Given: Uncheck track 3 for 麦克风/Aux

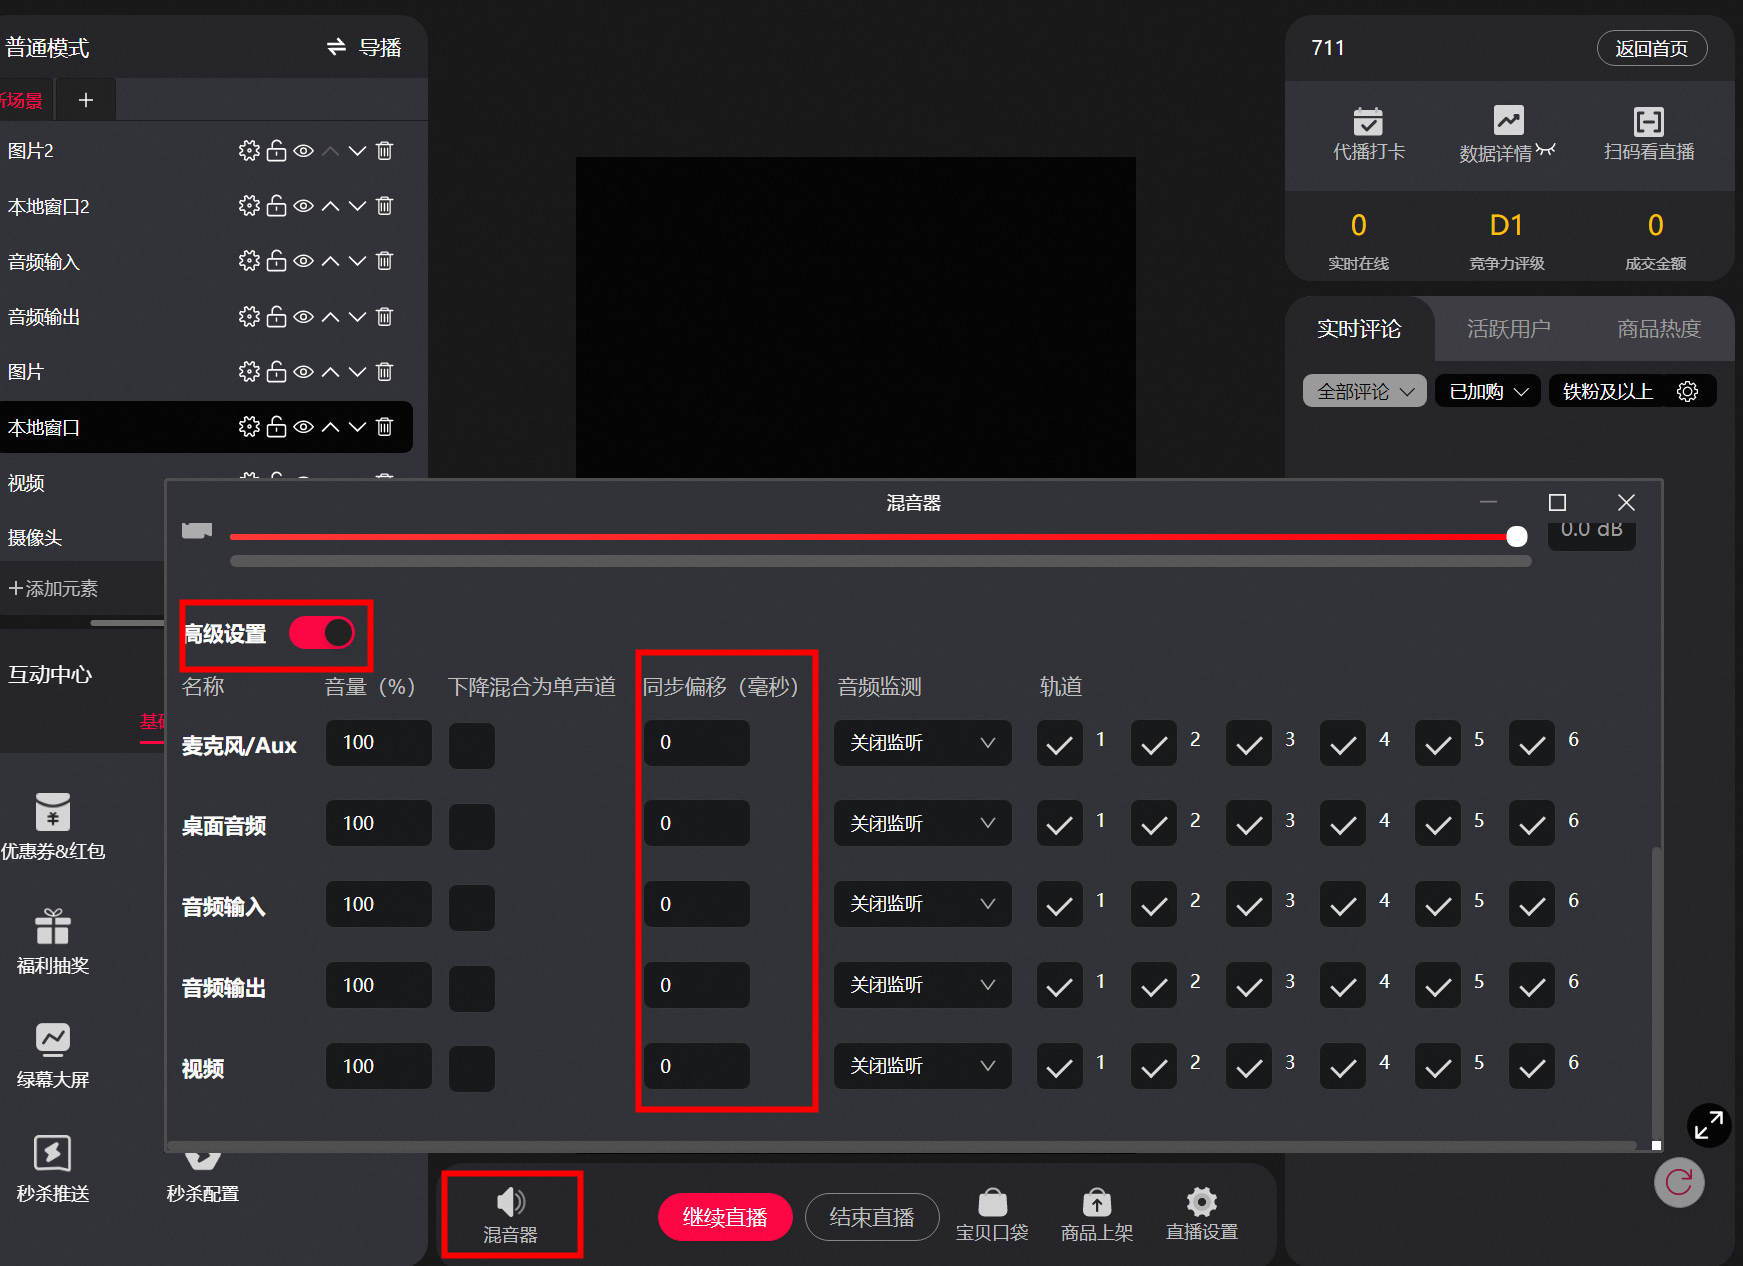Looking at the screenshot, I should pyautogui.click(x=1248, y=743).
